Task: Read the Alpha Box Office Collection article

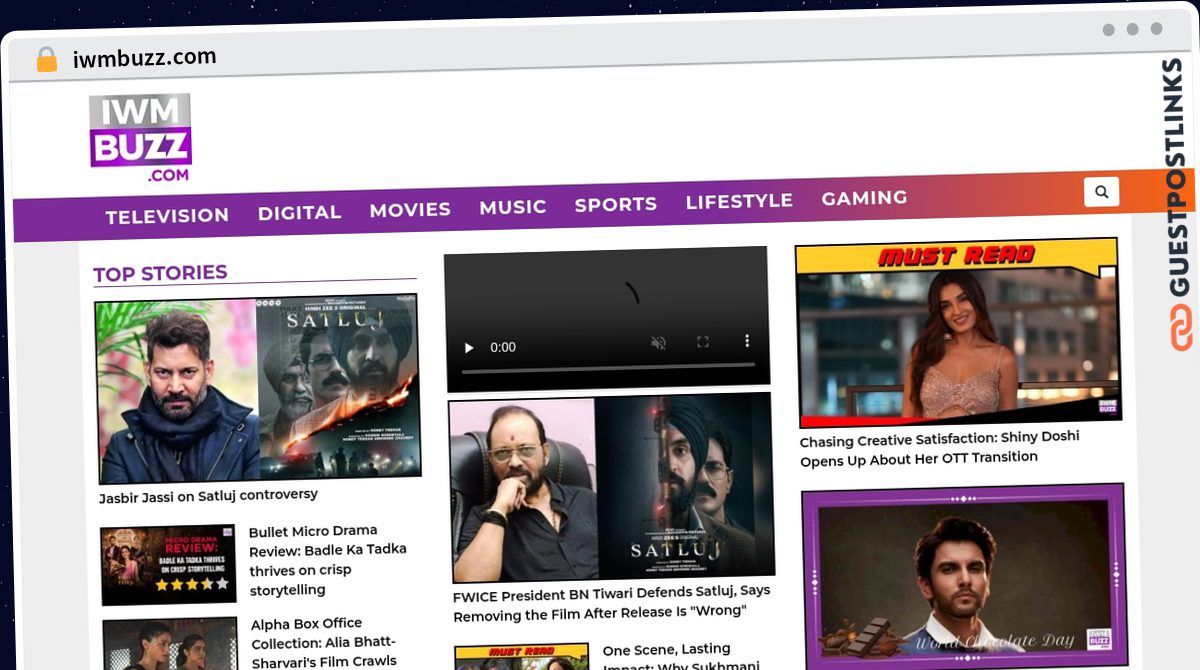Action: pos(324,641)
